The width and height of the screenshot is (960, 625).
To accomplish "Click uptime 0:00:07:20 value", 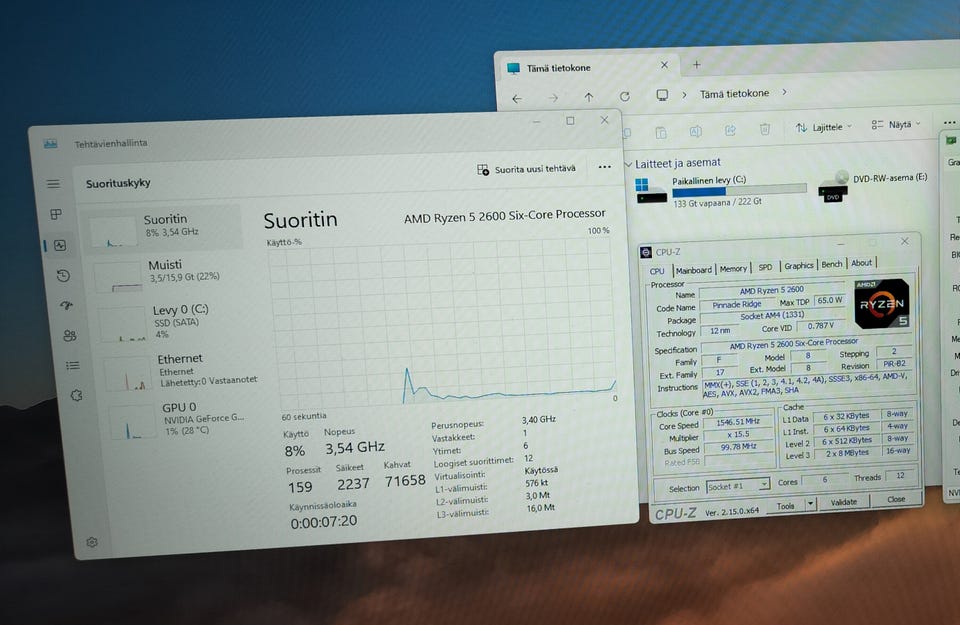I will pos(323,522).
